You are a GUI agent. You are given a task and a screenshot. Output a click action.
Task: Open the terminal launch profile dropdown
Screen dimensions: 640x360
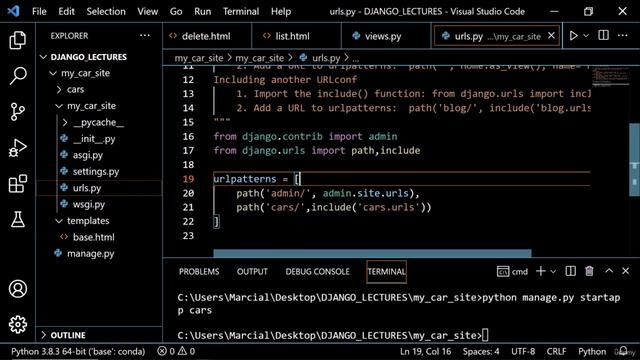click(553, 271)
